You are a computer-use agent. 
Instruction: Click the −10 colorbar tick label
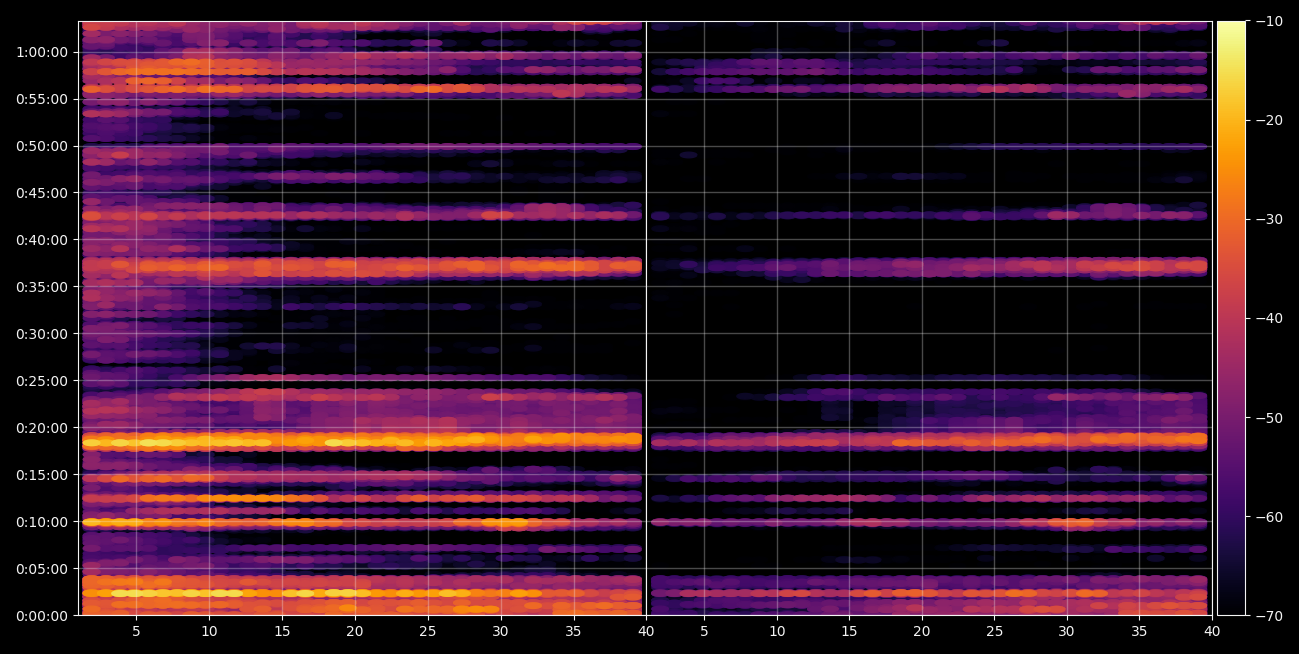coord(1270,21)
